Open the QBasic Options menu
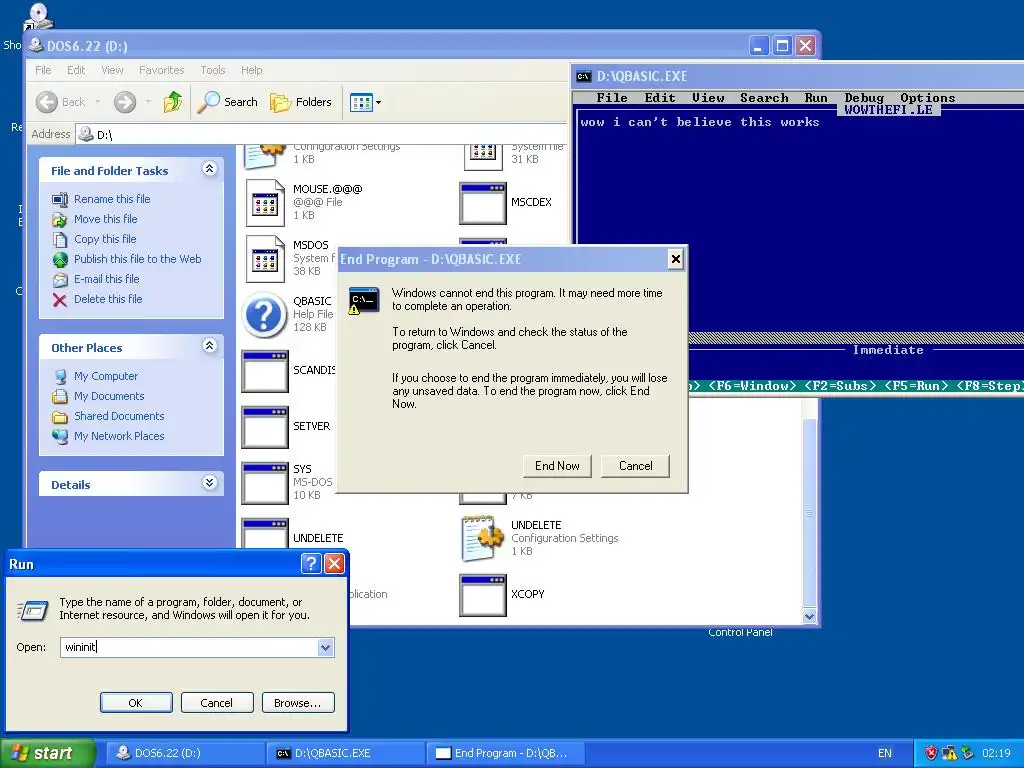The height and width of the screenshot is (768, 1024). click(x=927, y=98)
